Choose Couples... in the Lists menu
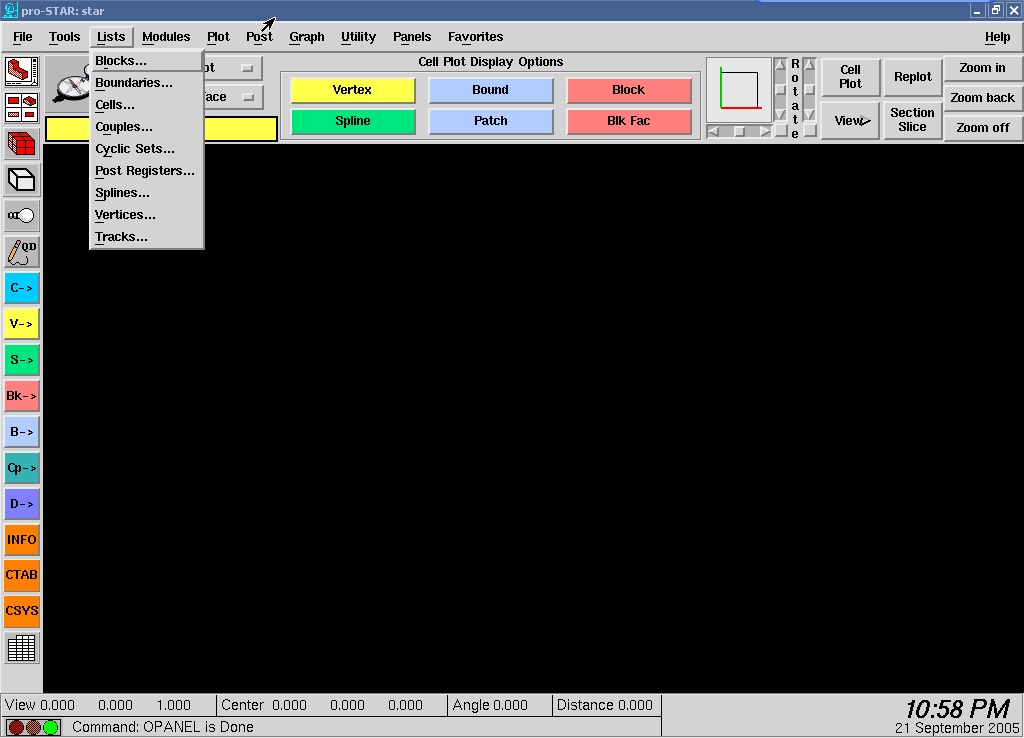1024x738 pixels. 146,127
